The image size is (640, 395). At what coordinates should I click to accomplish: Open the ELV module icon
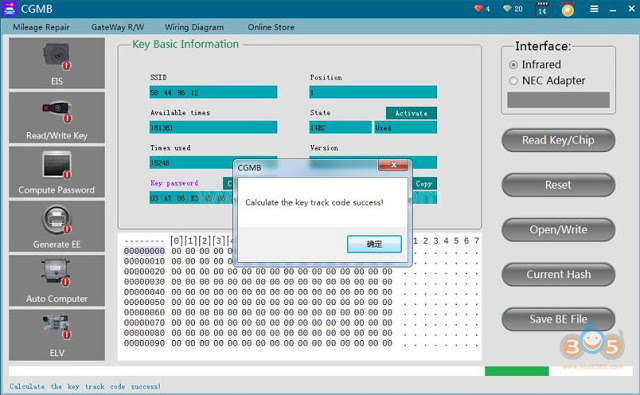tap(57, 335)
